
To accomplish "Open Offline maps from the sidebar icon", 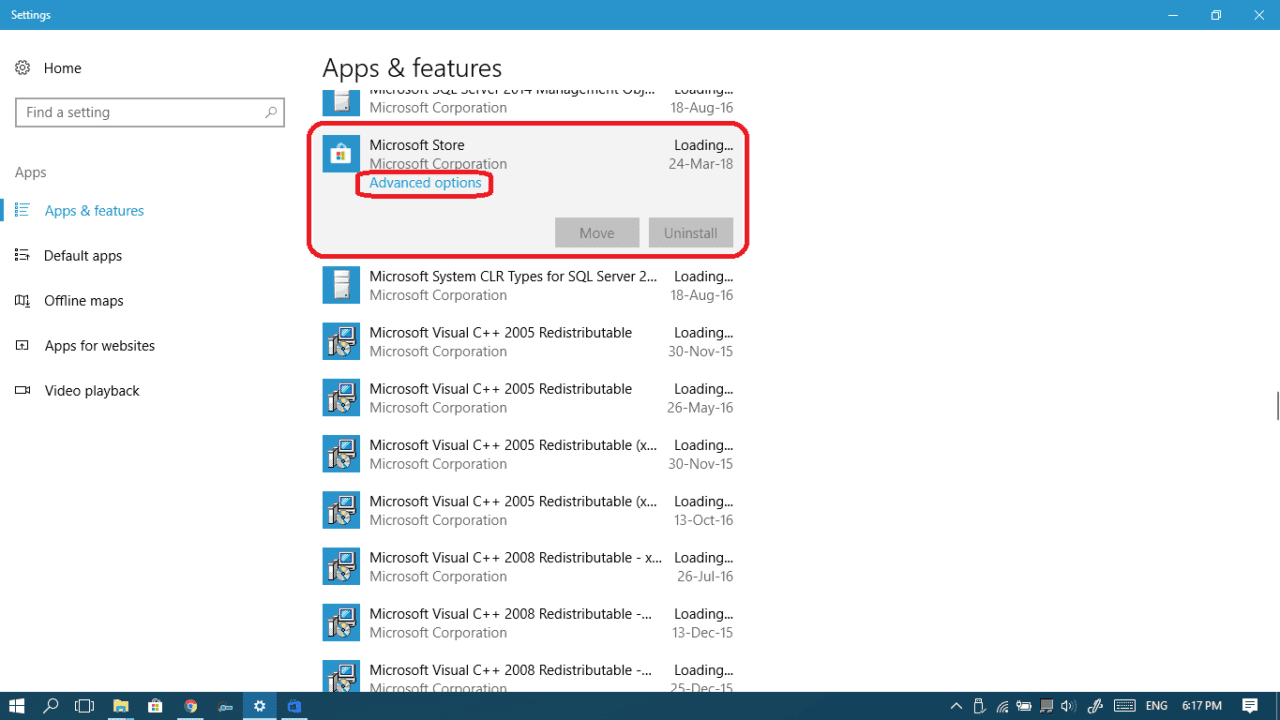I will point(21,300).
